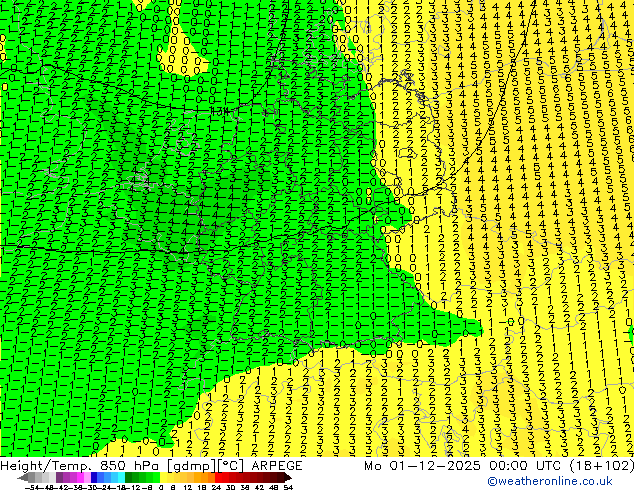
Task: Click the dark blue swatch in the legend
Action: tap(94, 477)
